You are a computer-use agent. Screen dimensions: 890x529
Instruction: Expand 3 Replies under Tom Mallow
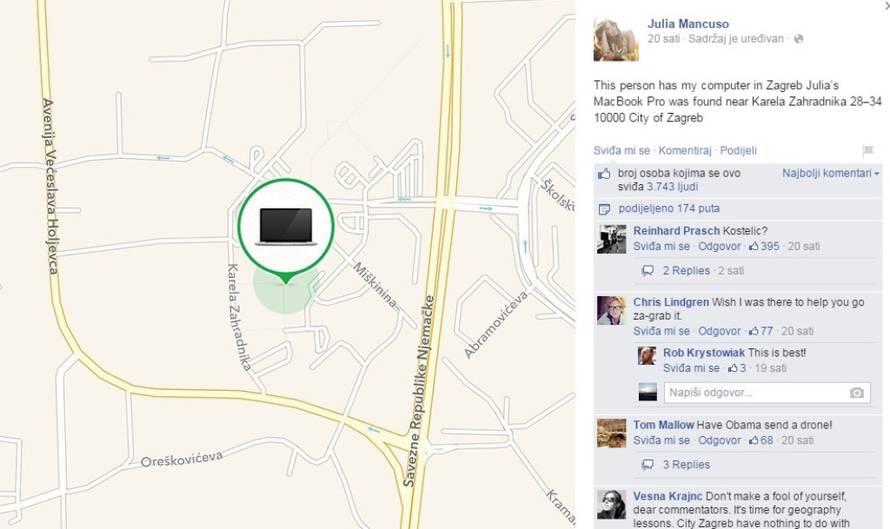pos(686,465)
